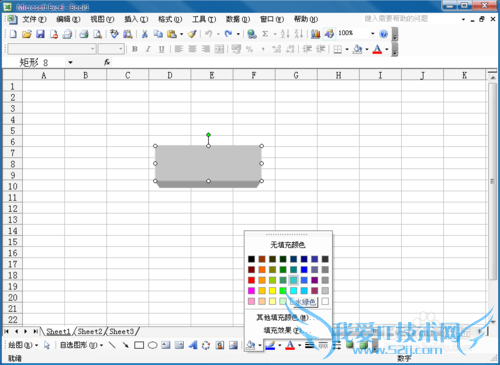Print the sheet via printer icon
Viewport: 500px width, 365px height.
[x=84, y=34]
